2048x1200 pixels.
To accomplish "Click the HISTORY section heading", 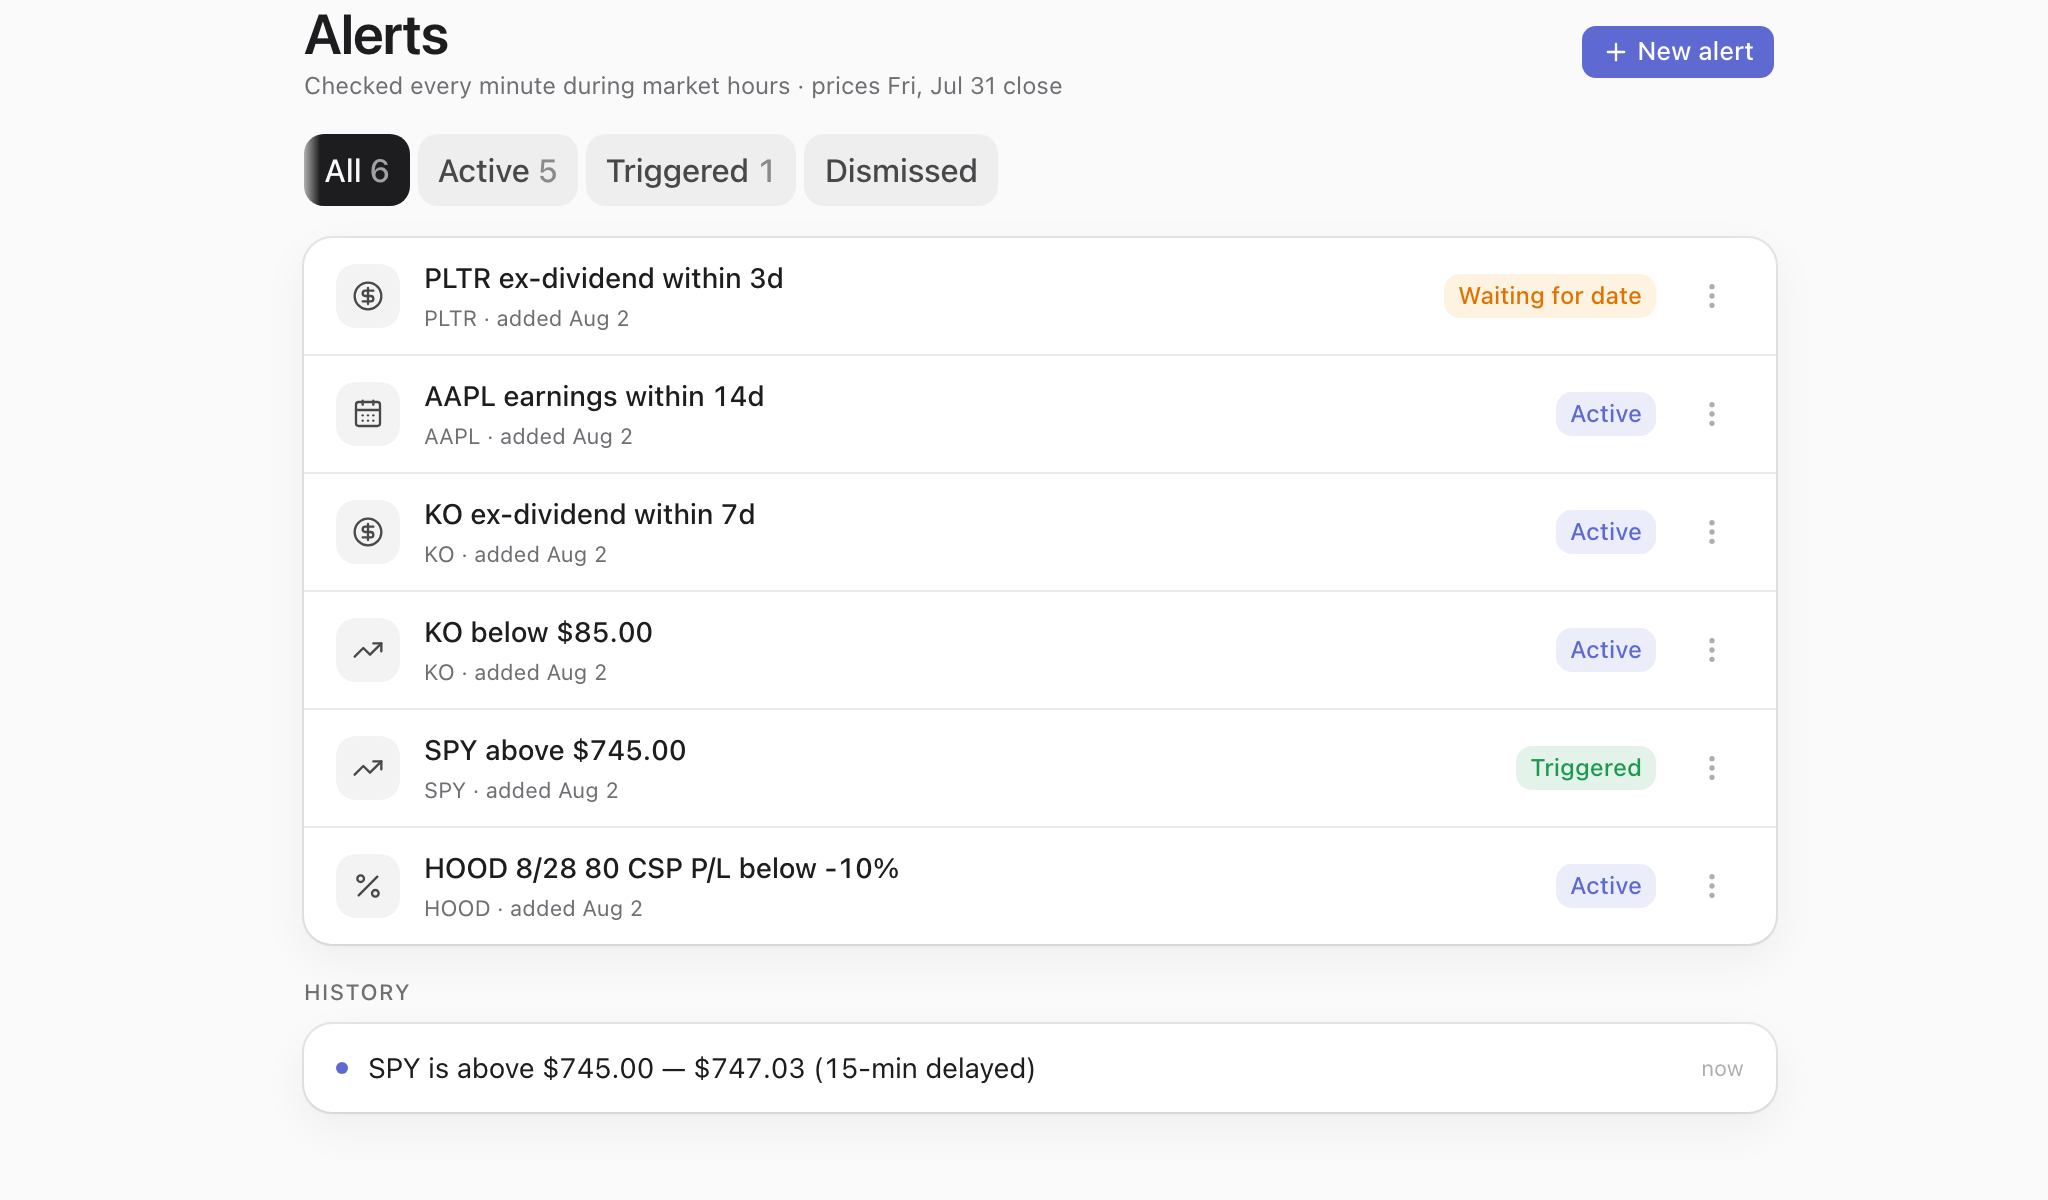I will (357, 992).
